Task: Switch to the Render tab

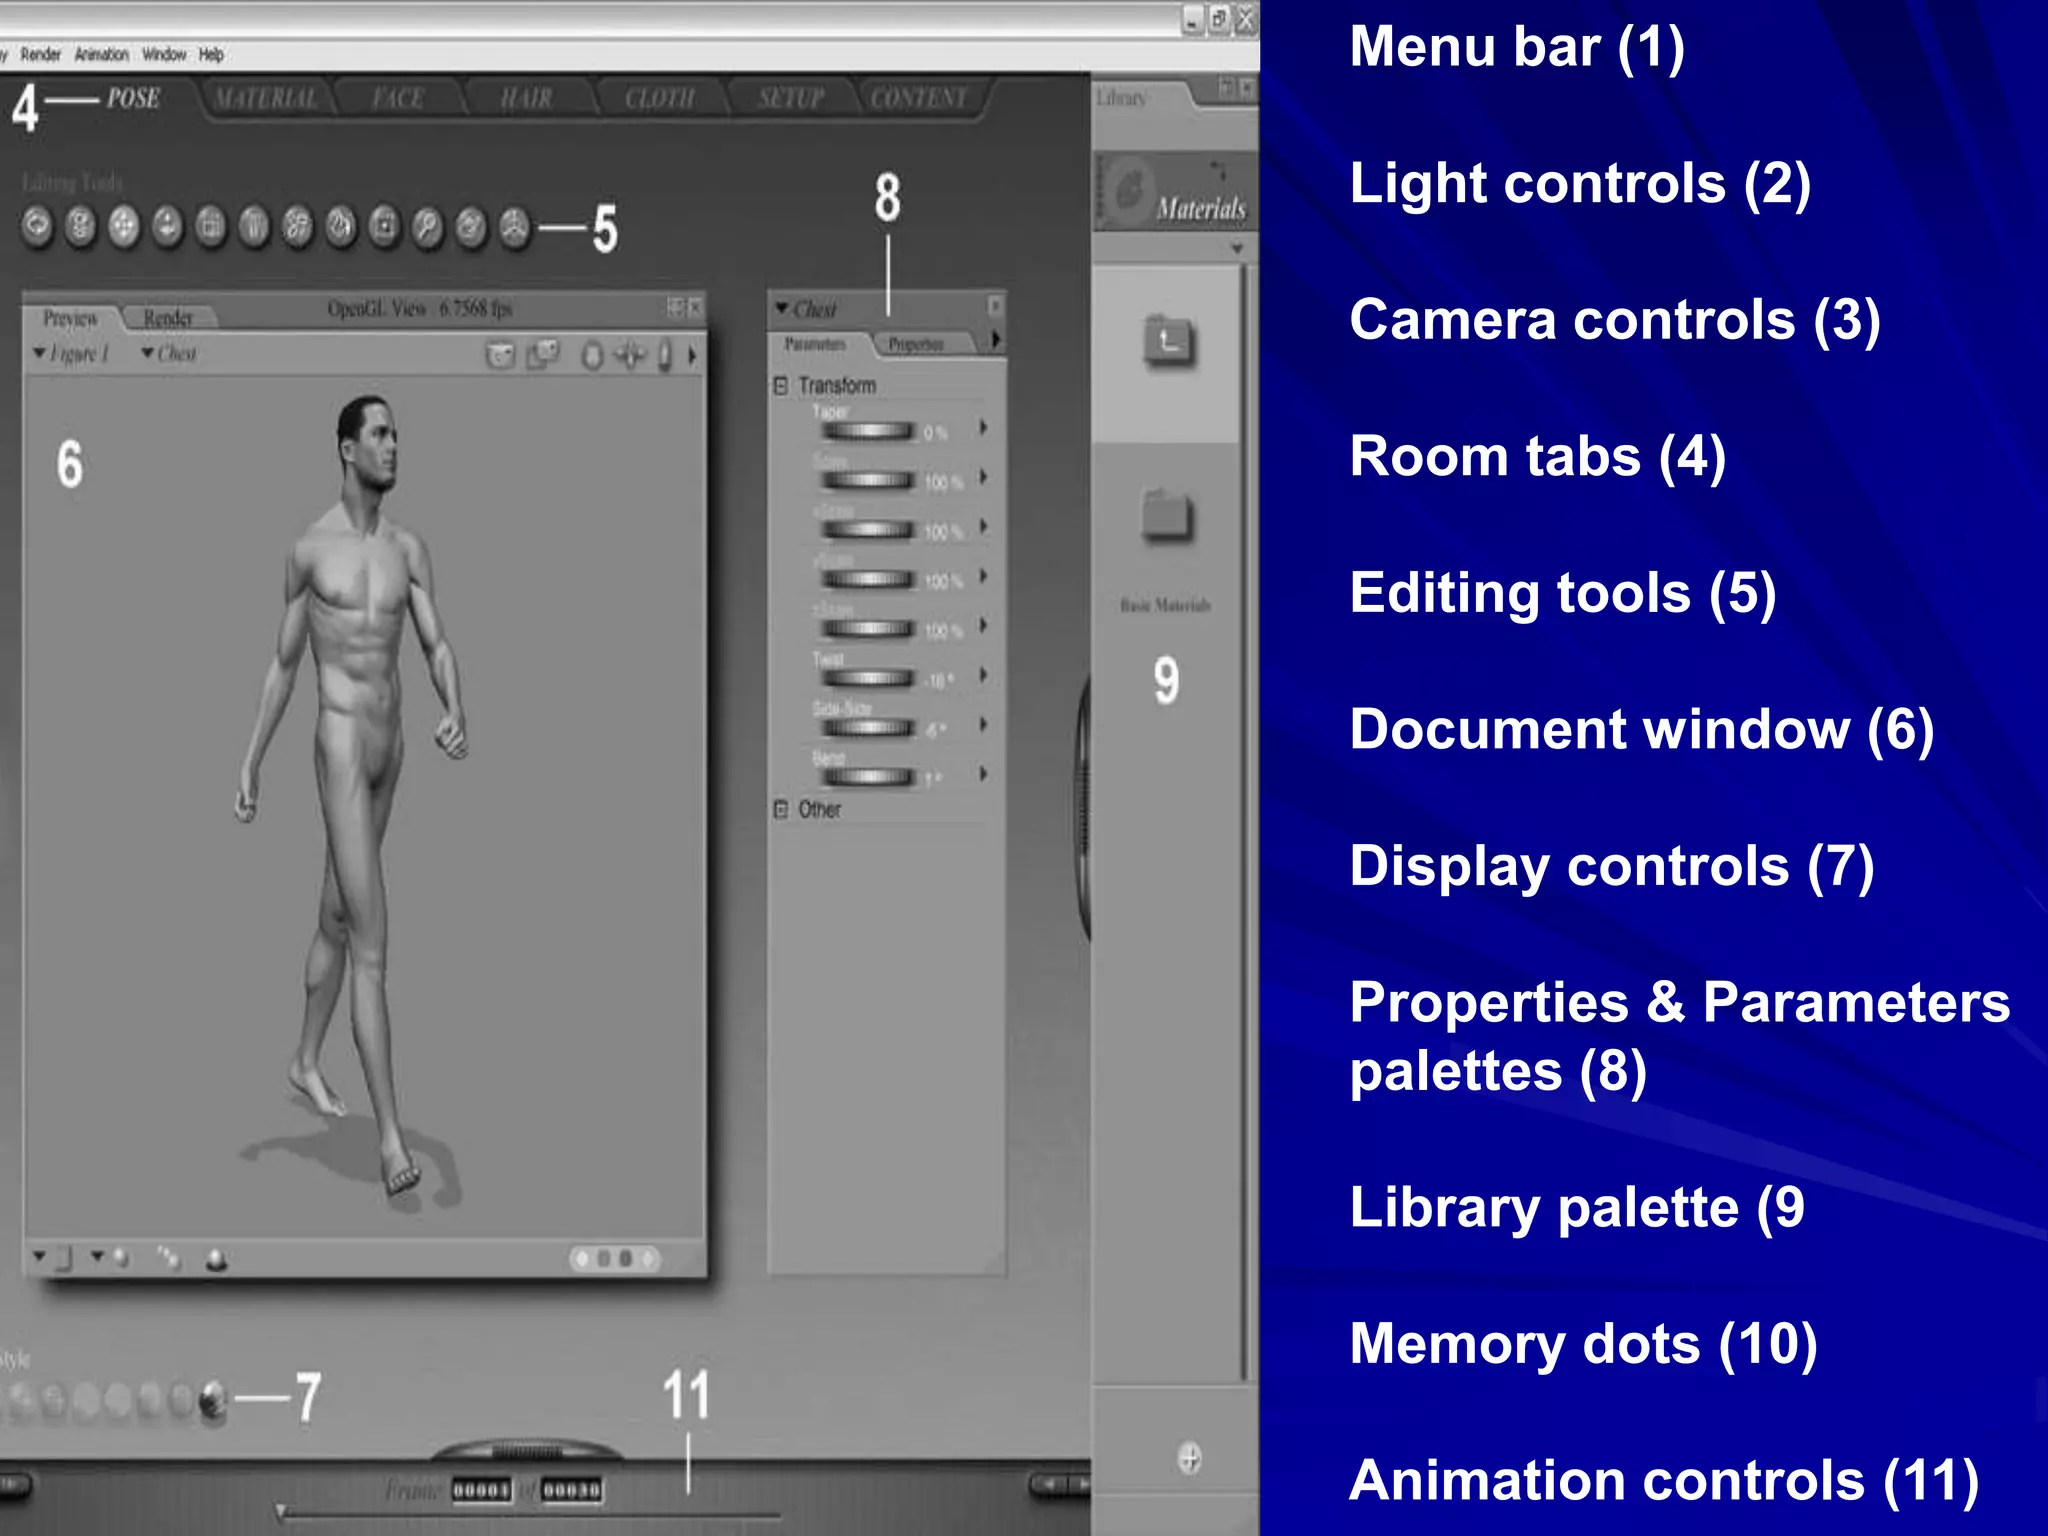Action: (167, 318)
